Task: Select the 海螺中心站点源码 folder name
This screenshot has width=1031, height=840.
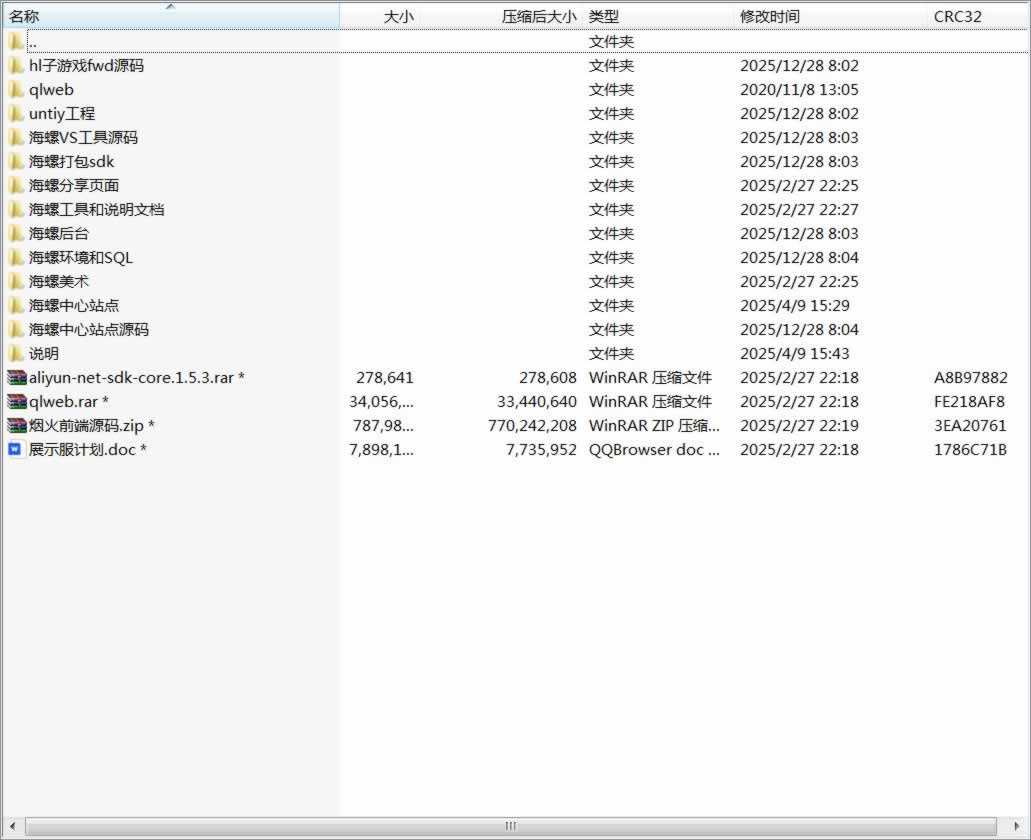Action: click(89, 330)
